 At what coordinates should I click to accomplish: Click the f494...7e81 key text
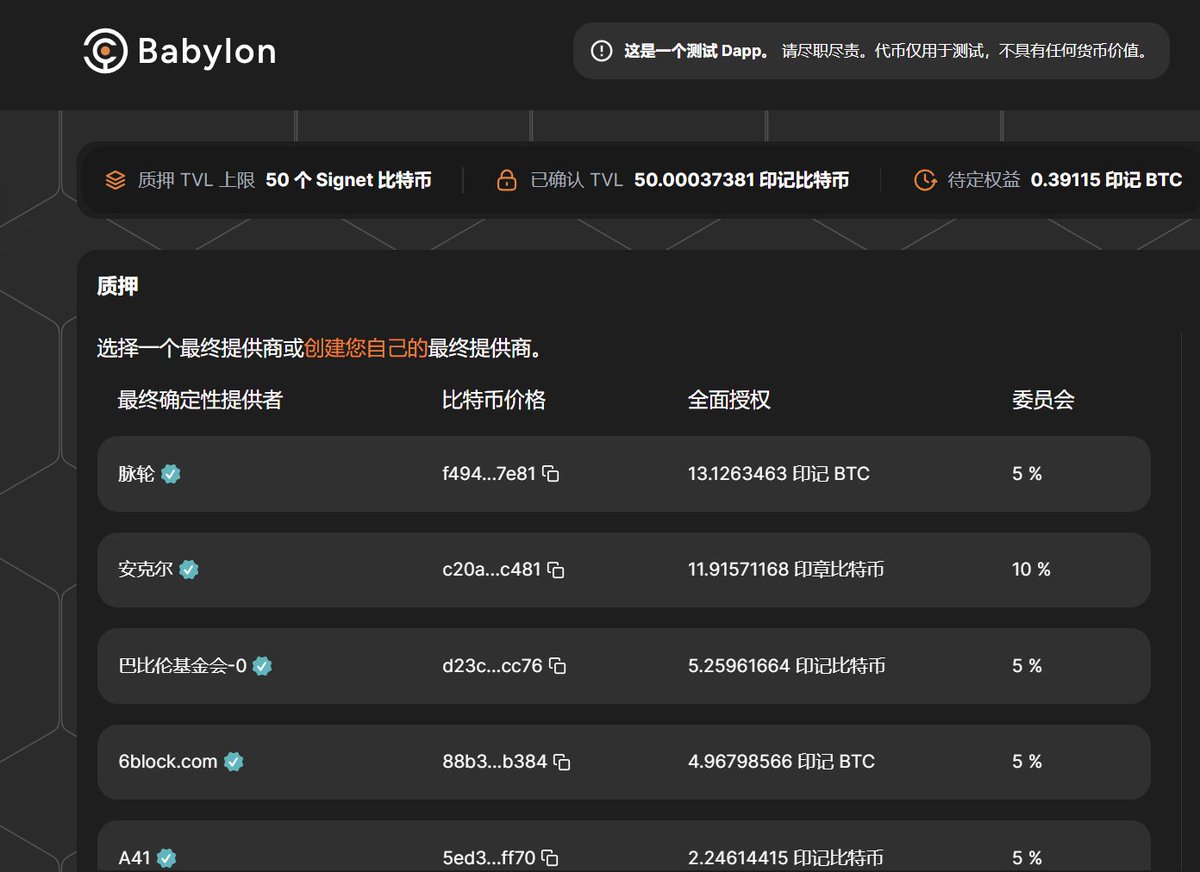point(489,474)
